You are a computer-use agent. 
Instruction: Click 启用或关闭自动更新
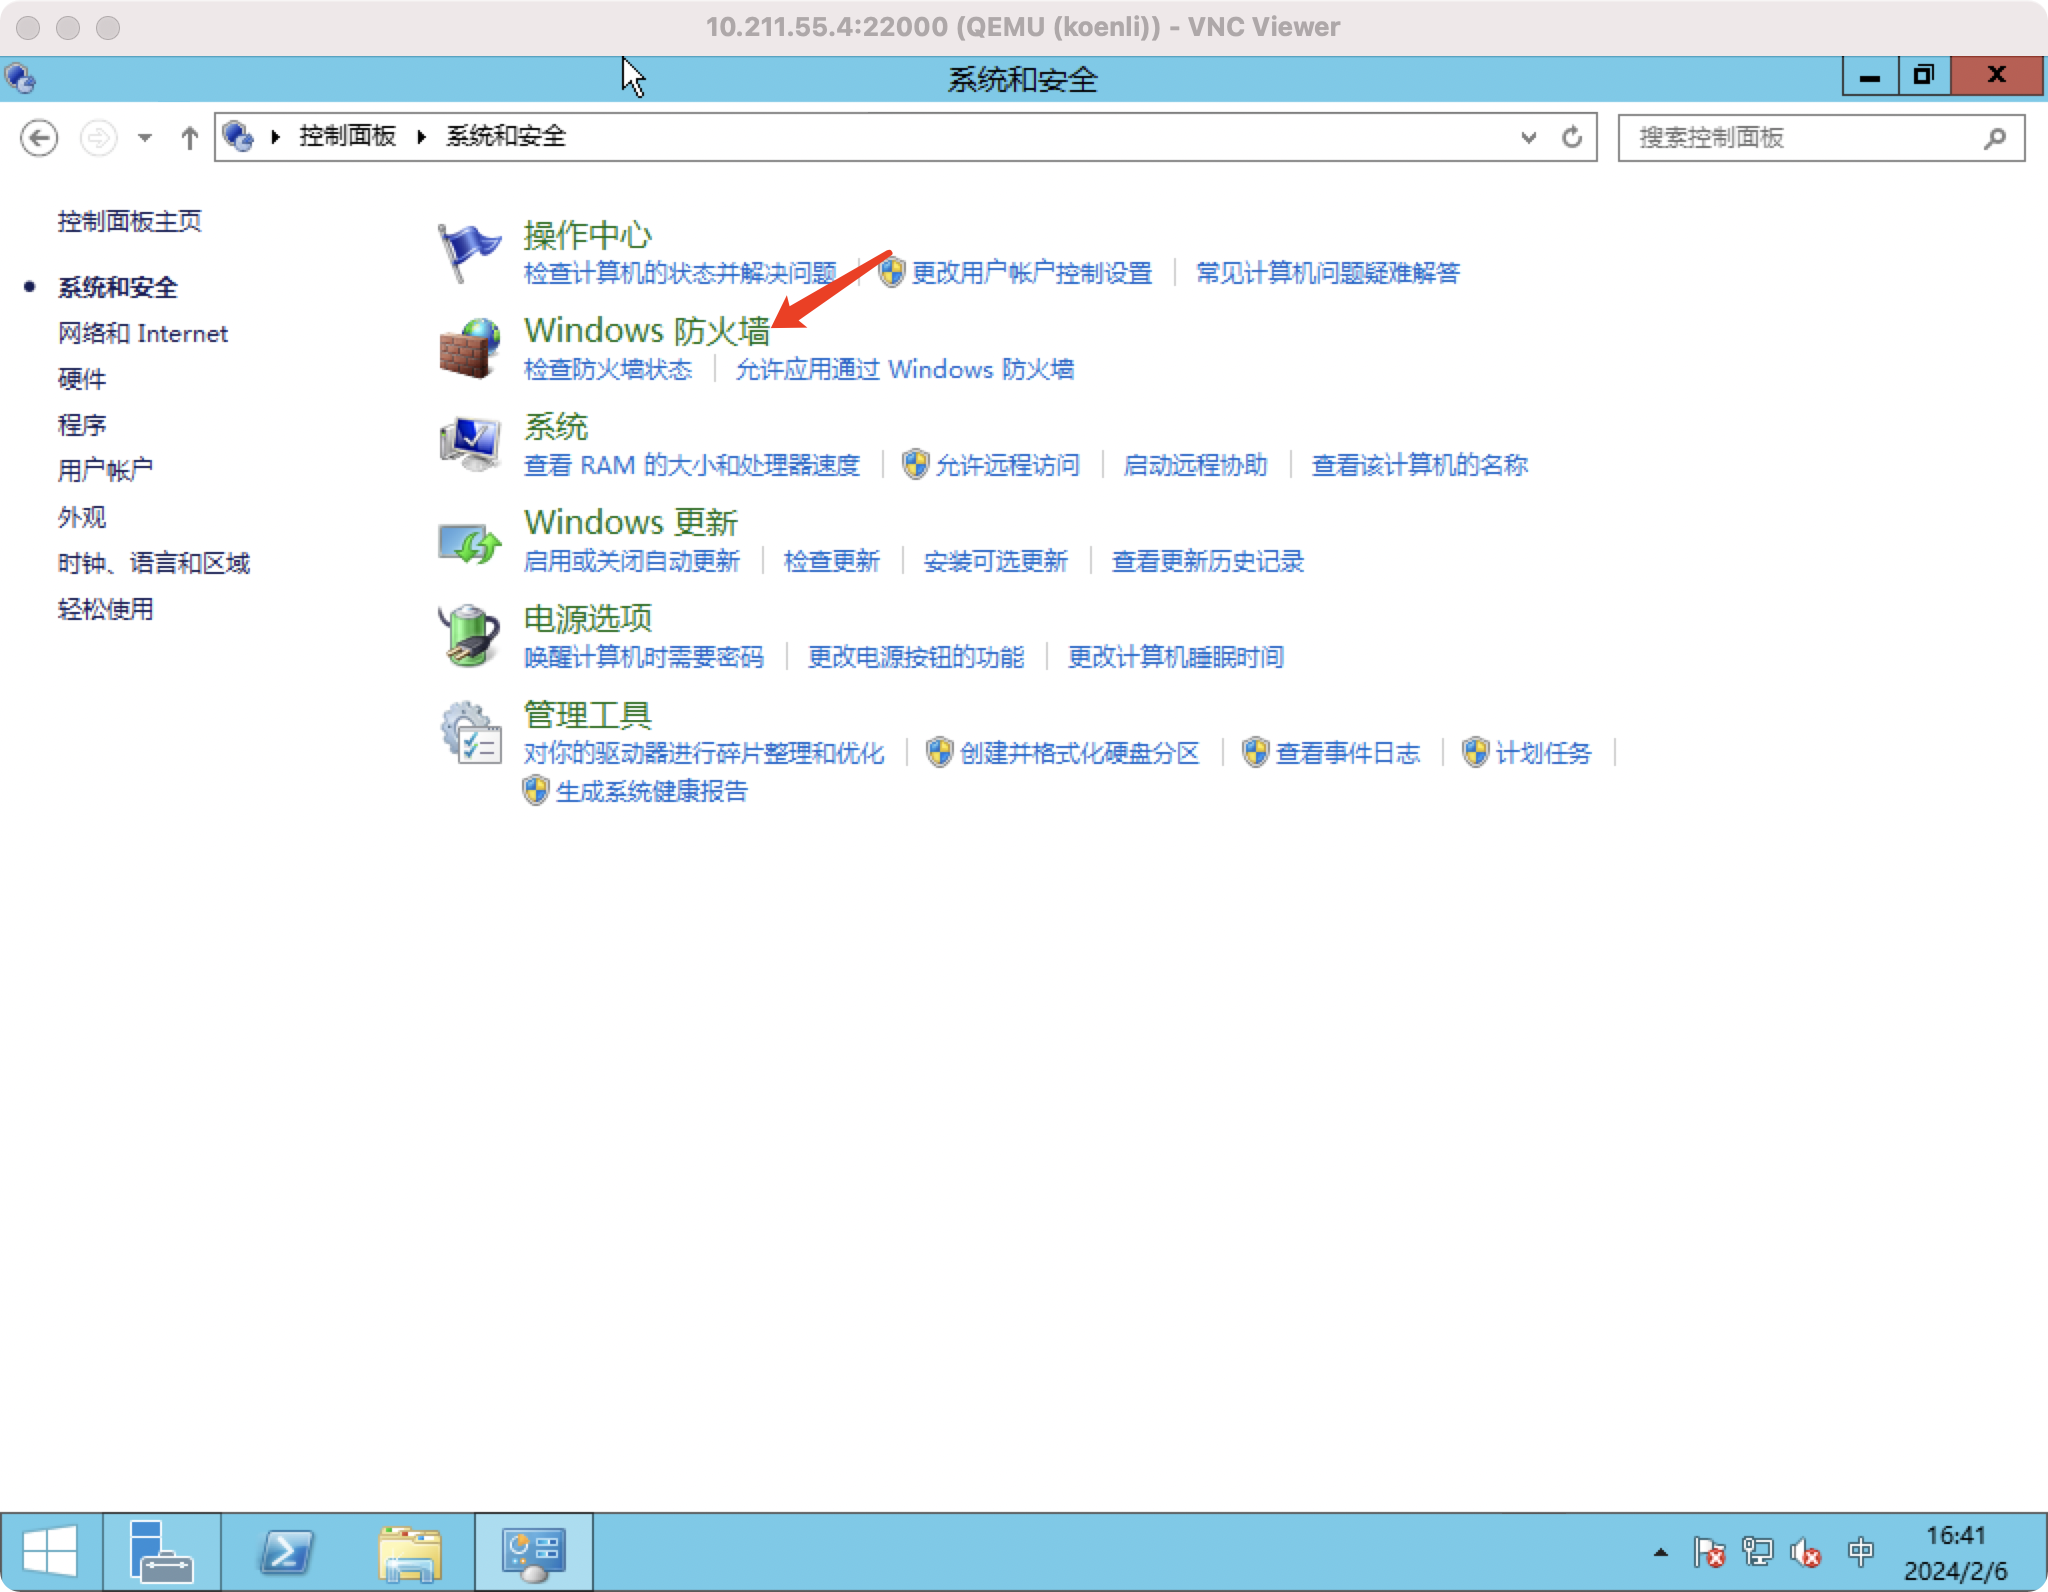(x=633, y=561)
